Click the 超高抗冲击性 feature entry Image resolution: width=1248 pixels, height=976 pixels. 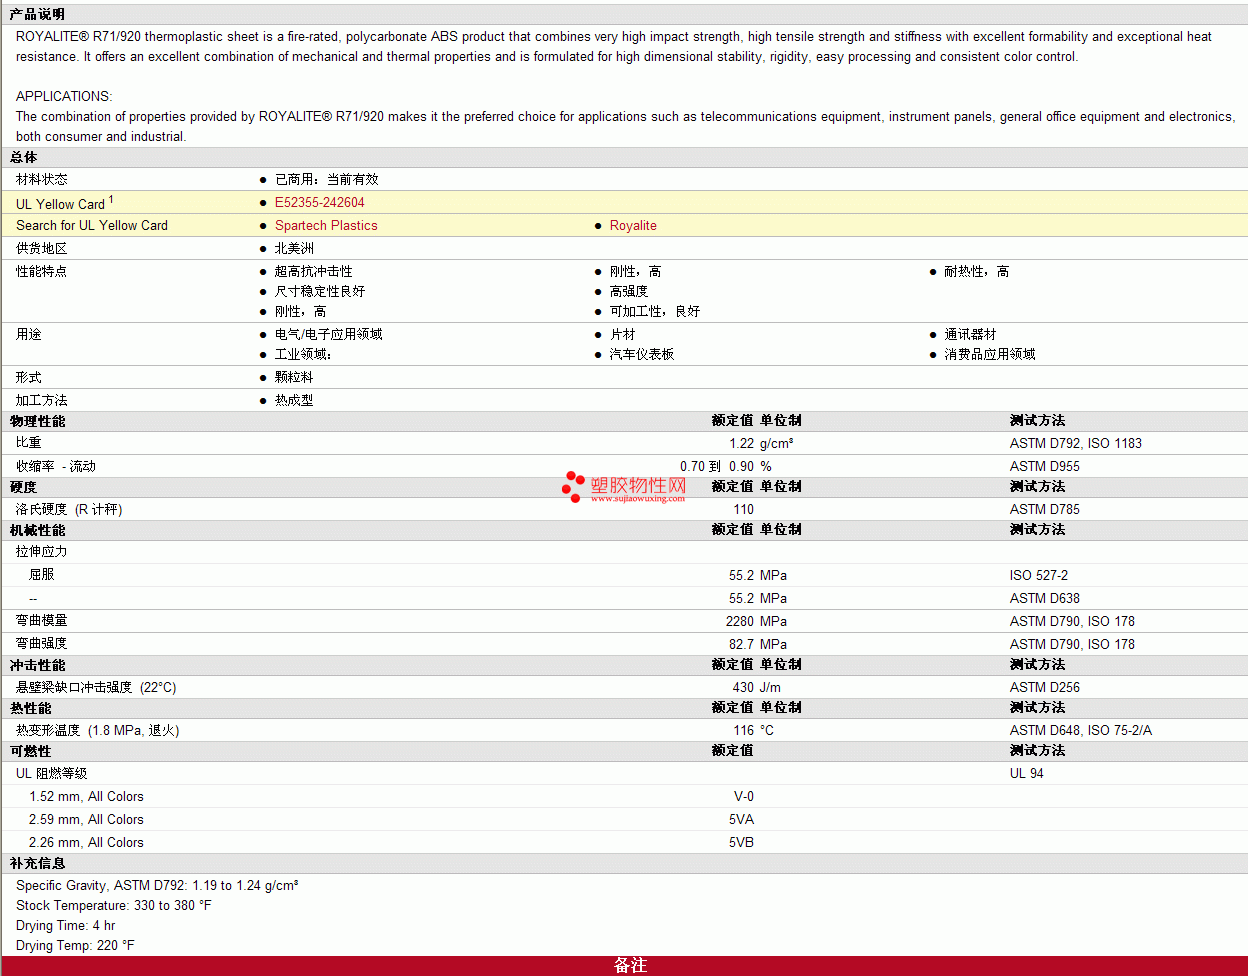coord(313,271)
